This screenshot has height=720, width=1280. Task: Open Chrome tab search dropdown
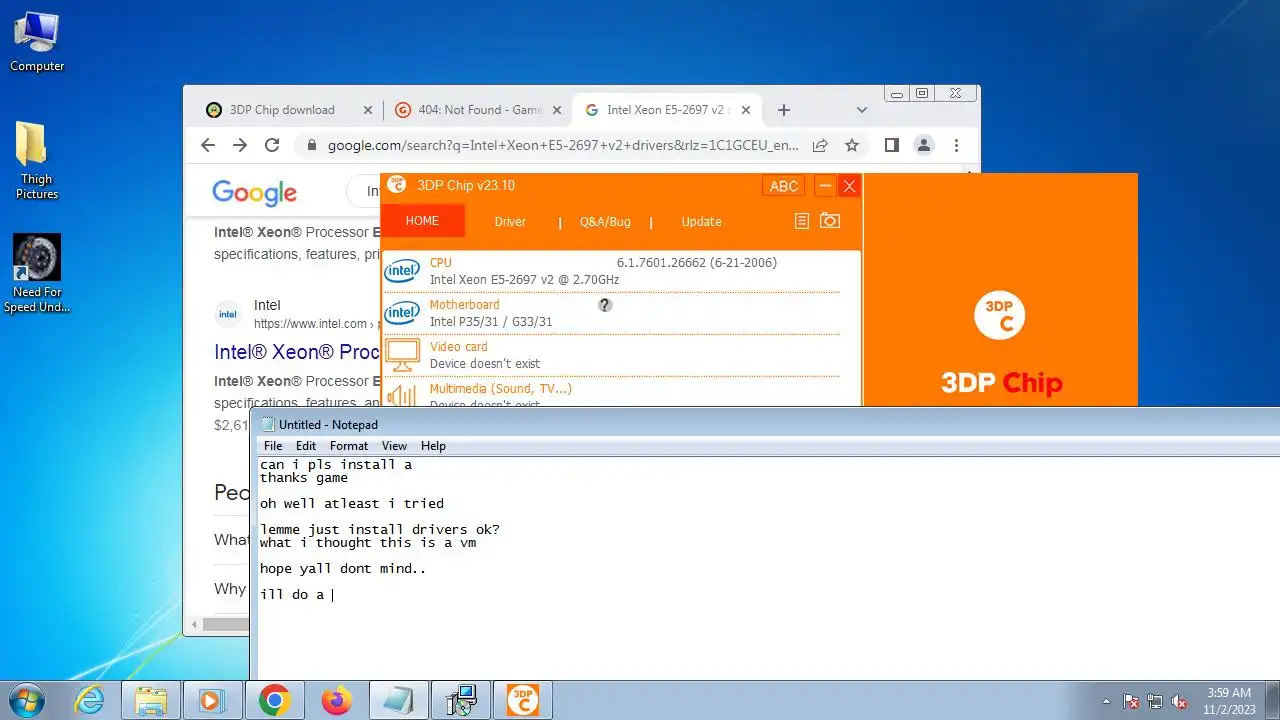(862, 110)
